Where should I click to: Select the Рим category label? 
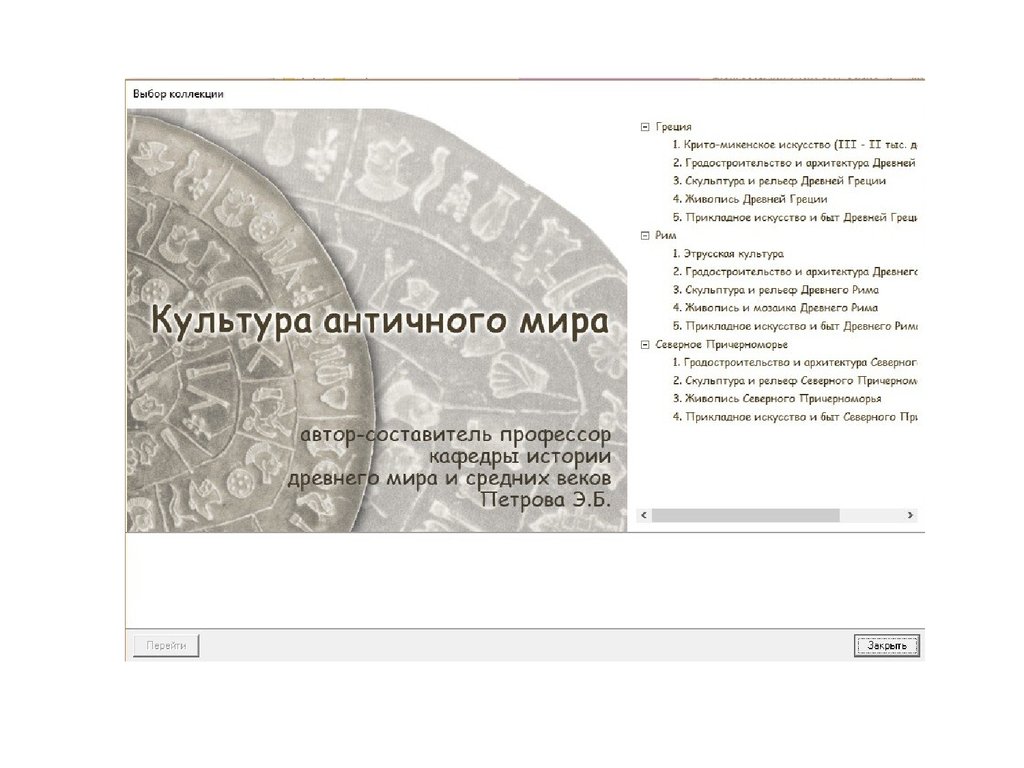[666, 235]
